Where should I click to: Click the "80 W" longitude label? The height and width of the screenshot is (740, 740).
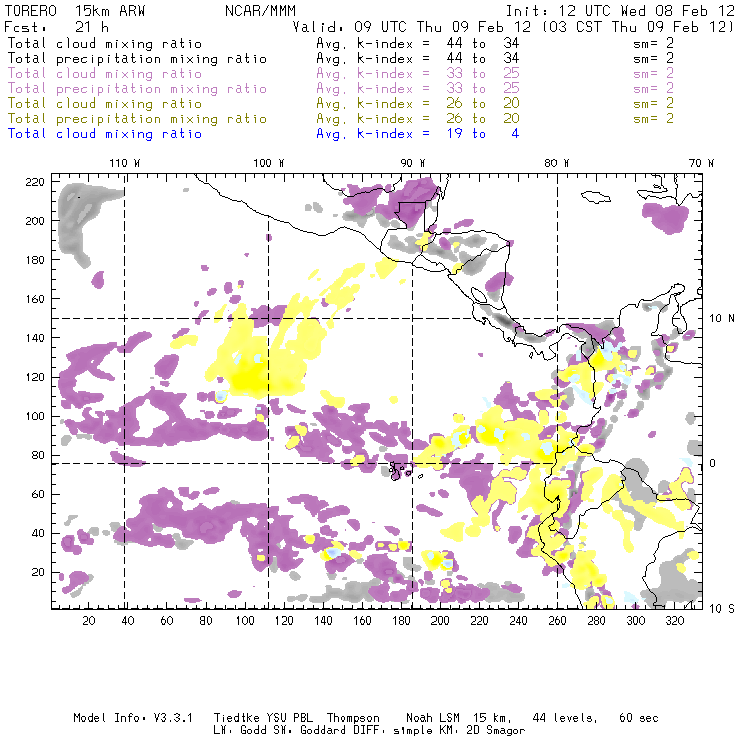coord(557,163)
